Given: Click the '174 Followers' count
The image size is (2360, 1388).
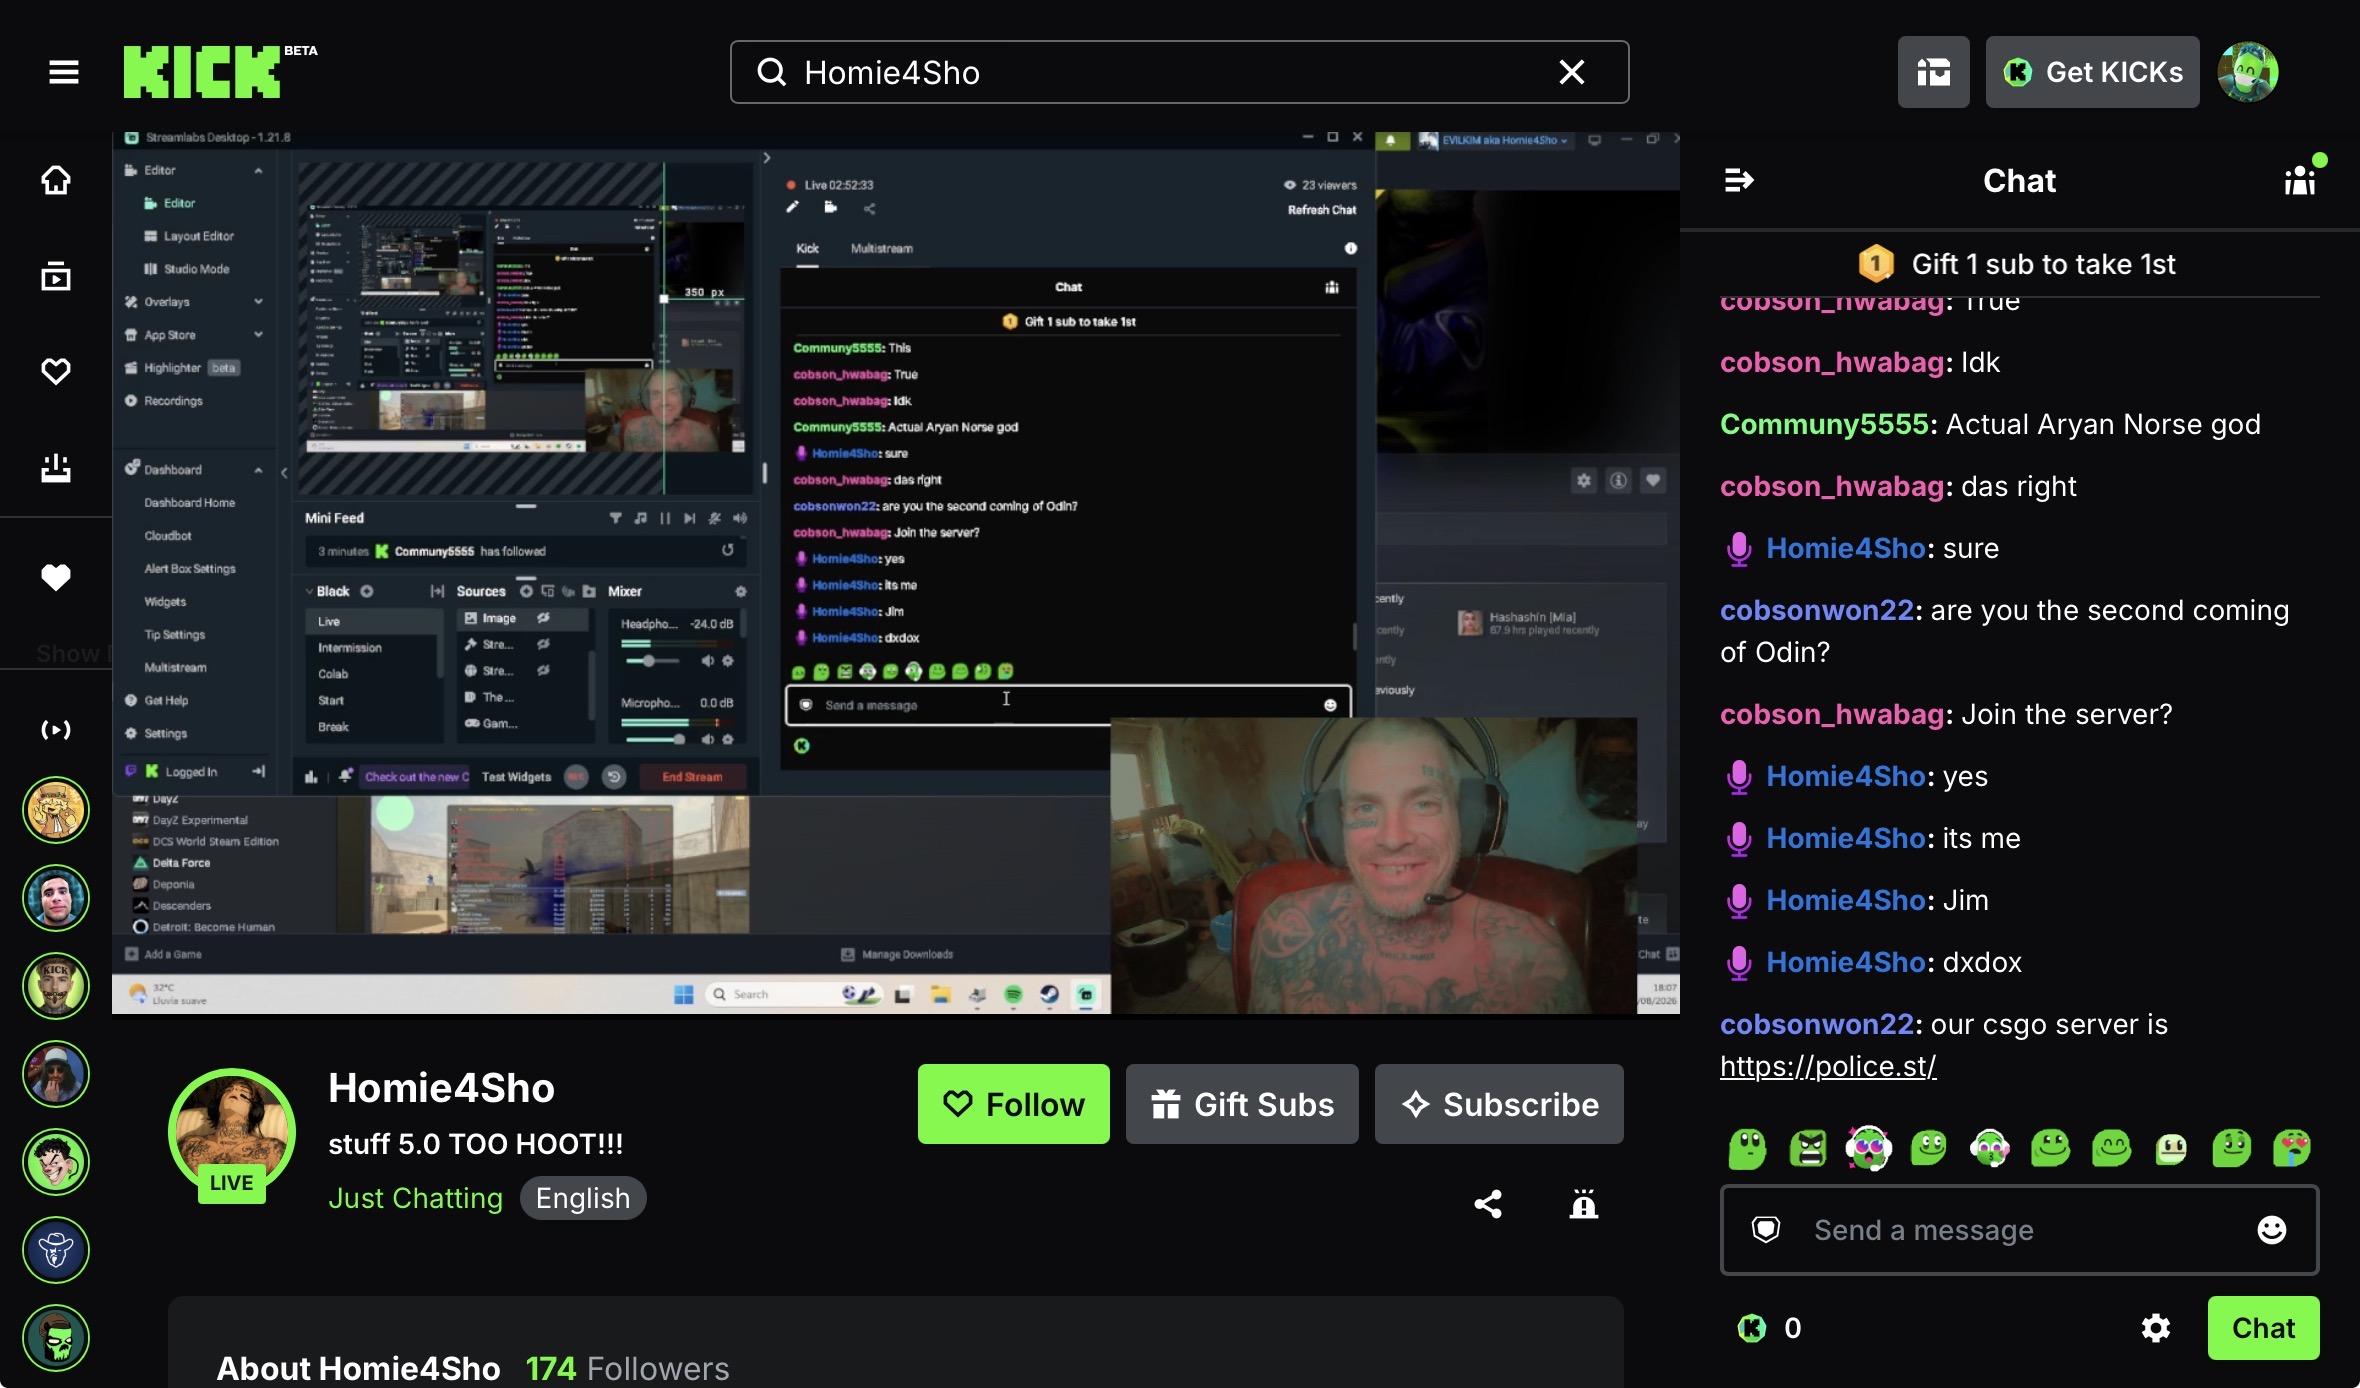Looking at the screenshot, I should pyautogui.click(x=628, y=1368).
